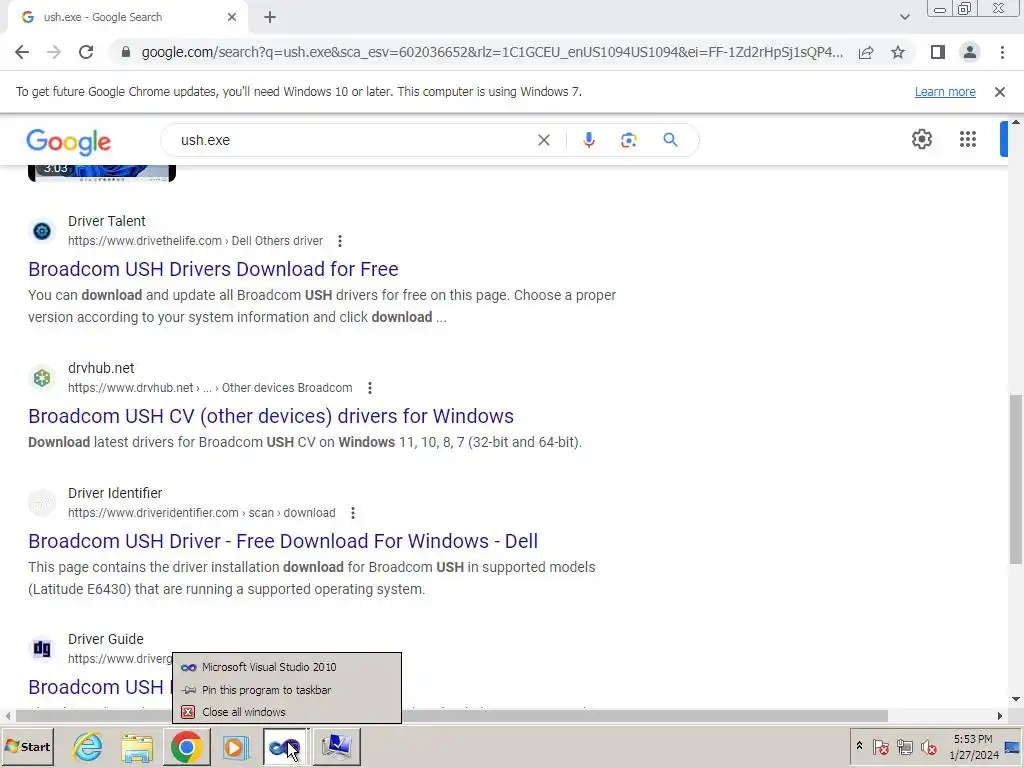Open more options for Driver Identifier result
The height and width of the screenshot is (768, 1024).
[x=353, y=513]
